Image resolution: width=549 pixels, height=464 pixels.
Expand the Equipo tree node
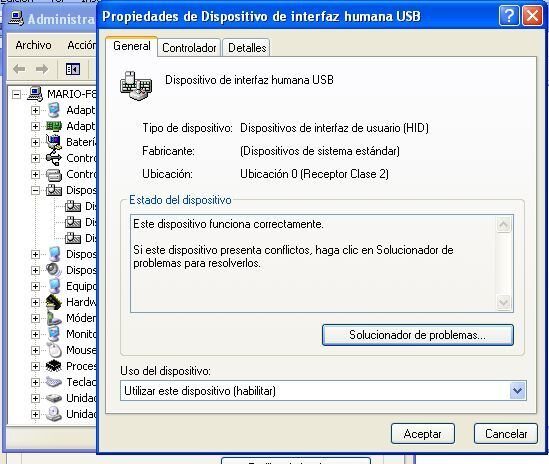click(x=35, y=286)
